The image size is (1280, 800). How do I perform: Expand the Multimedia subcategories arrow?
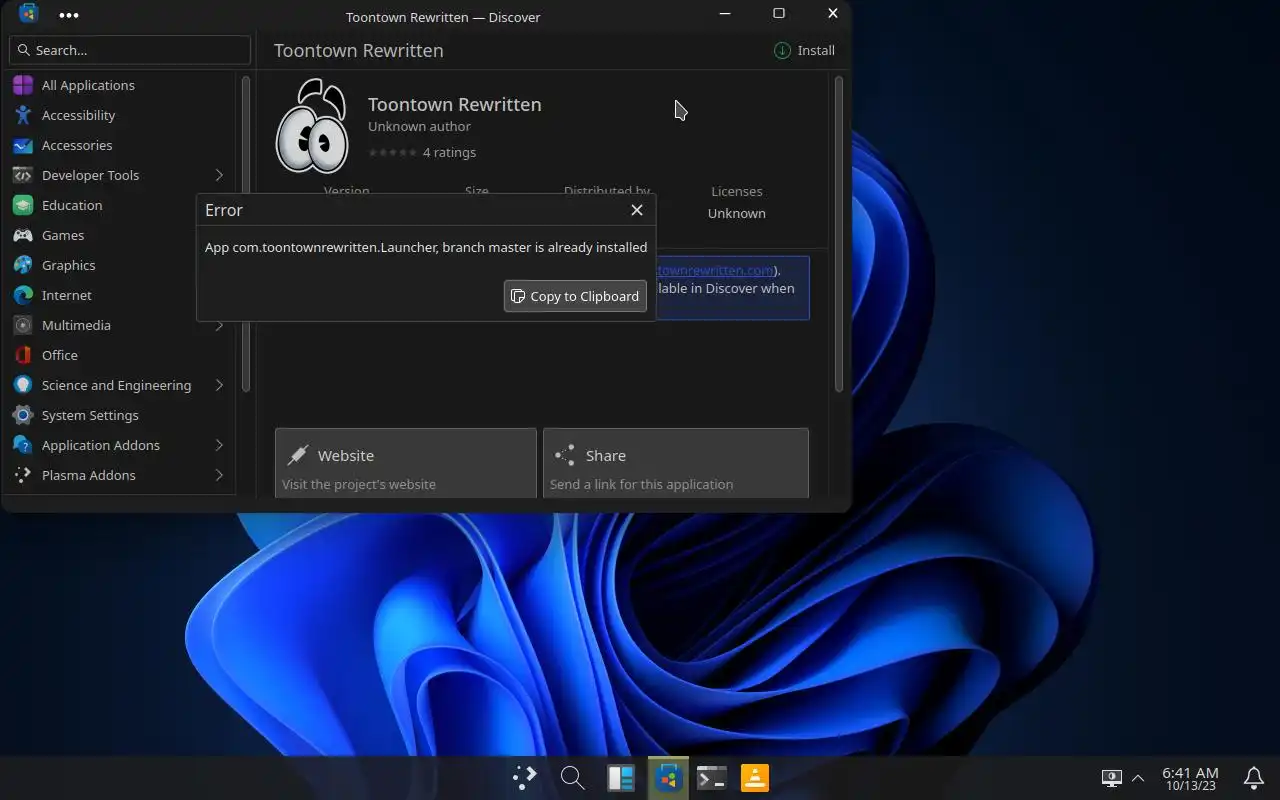(x=219, y=325)
